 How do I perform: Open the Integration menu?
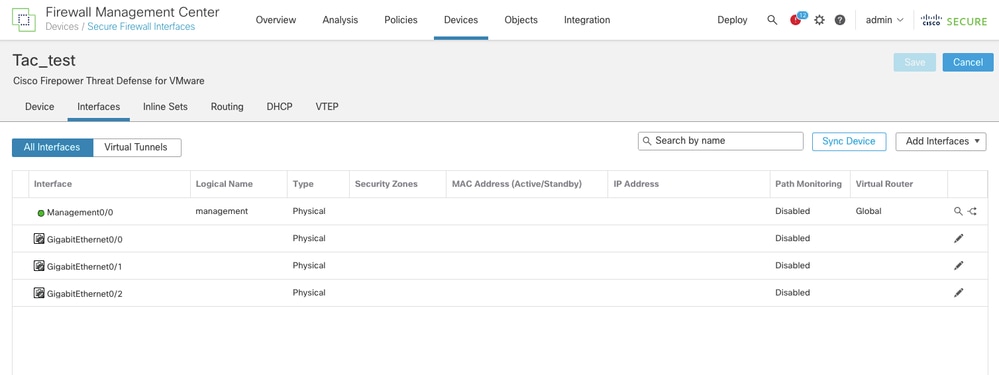[x=587, y=20]
